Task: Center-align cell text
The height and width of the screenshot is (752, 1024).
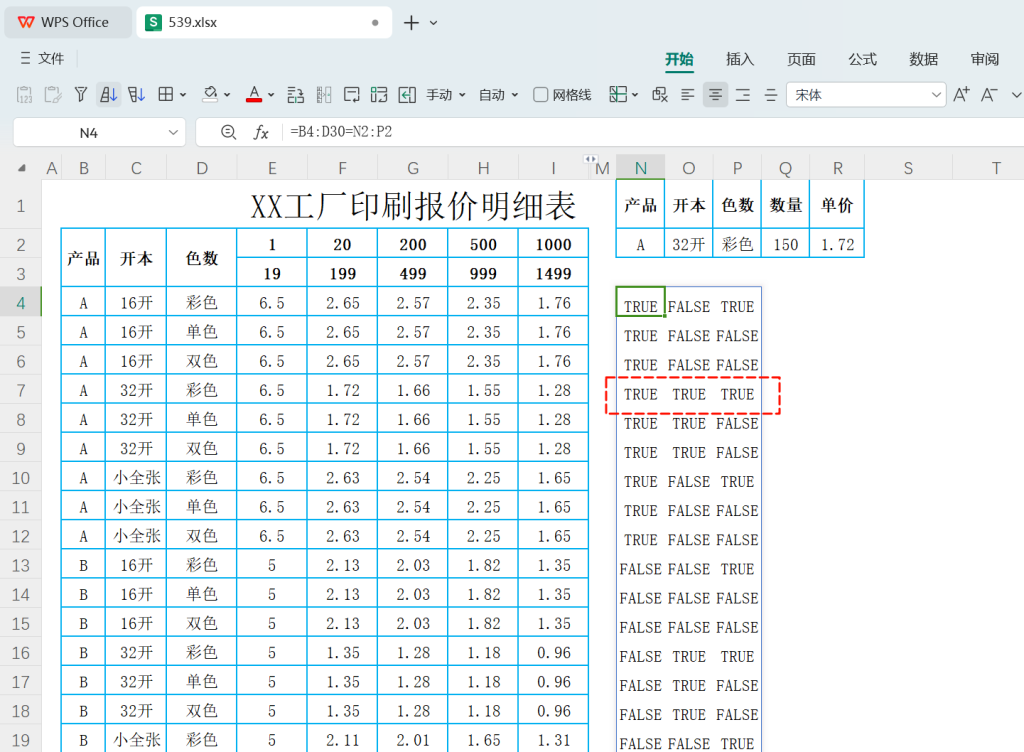Action: 715,95
